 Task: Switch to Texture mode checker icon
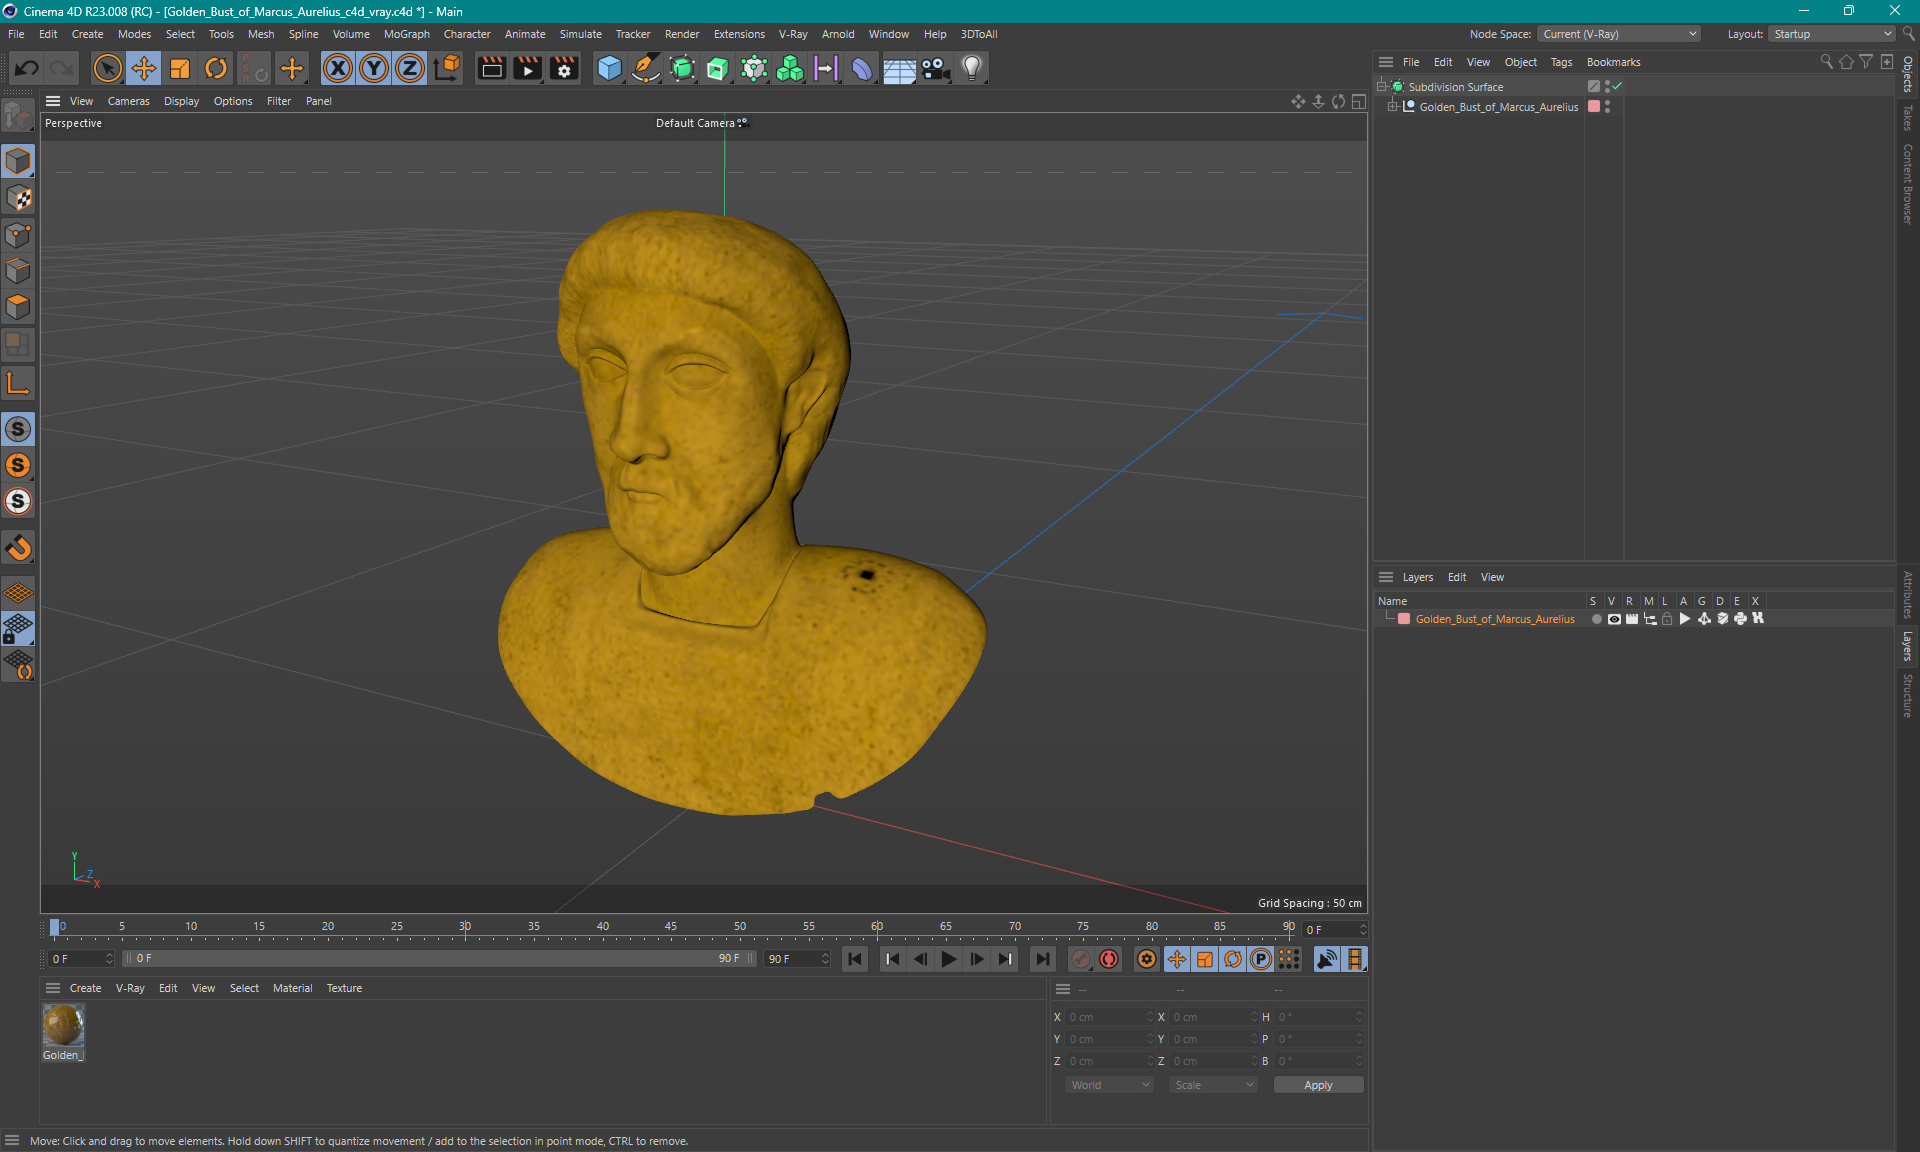pyautogui.click(x=18, y=198)
